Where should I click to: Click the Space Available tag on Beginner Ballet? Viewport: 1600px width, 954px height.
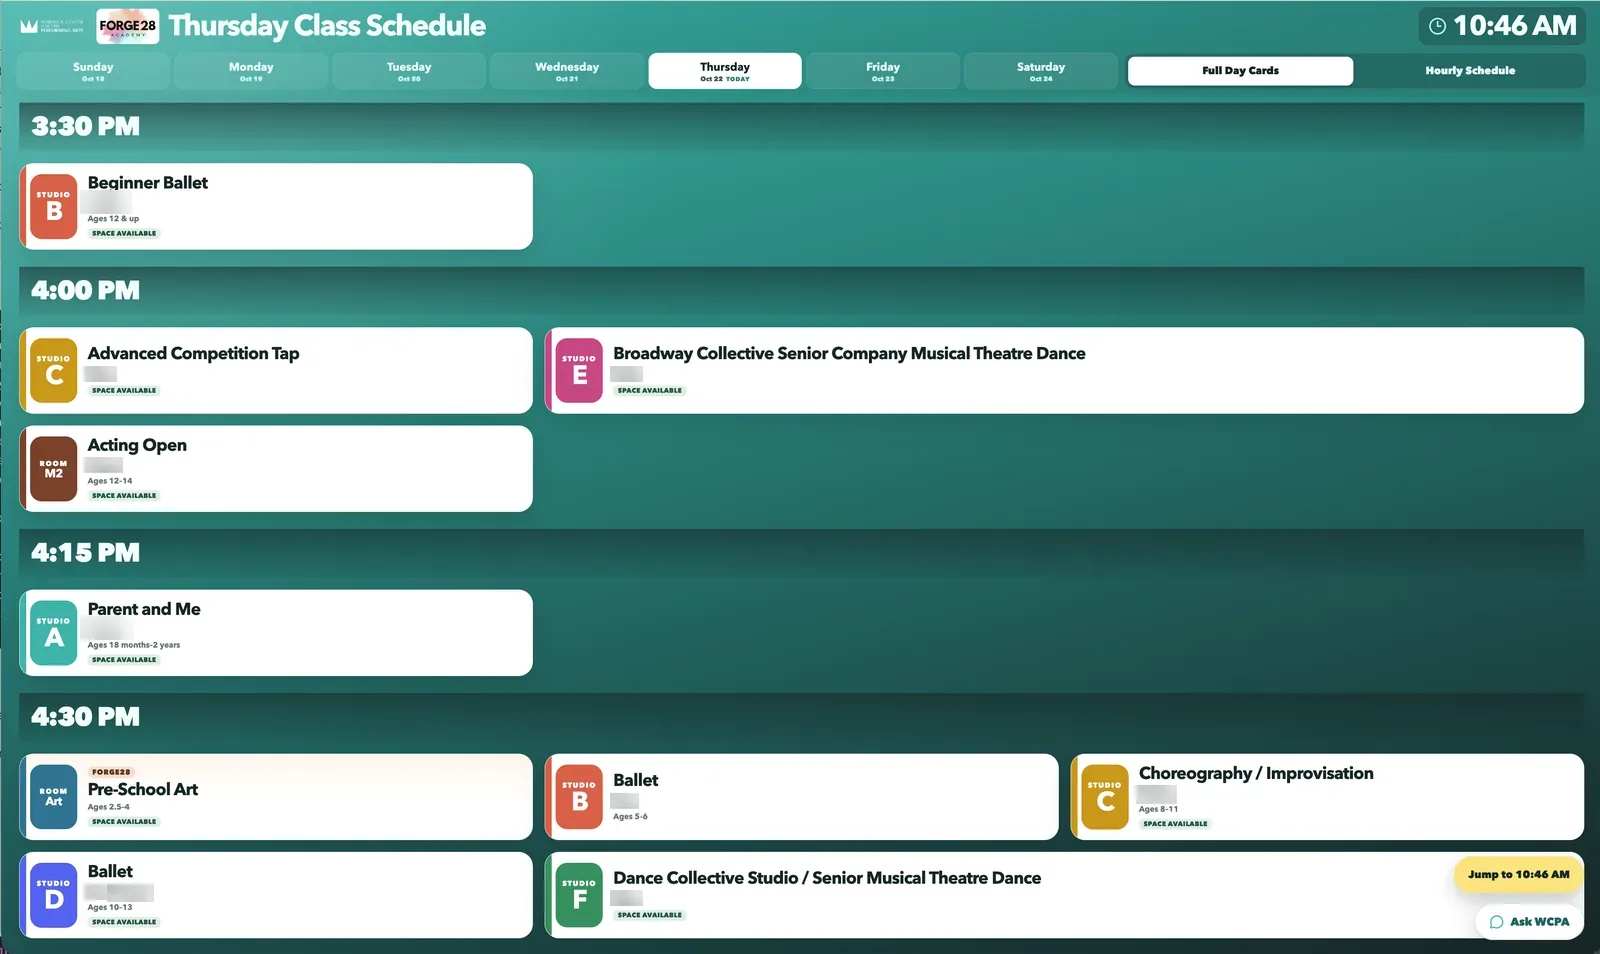[x=124, y=233]
